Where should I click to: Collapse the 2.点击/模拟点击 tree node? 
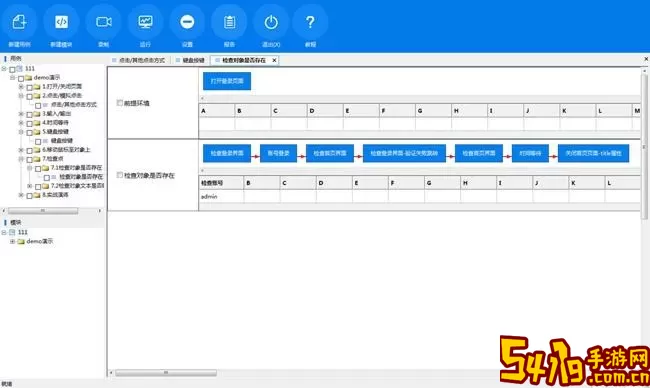tap(21, 96)
